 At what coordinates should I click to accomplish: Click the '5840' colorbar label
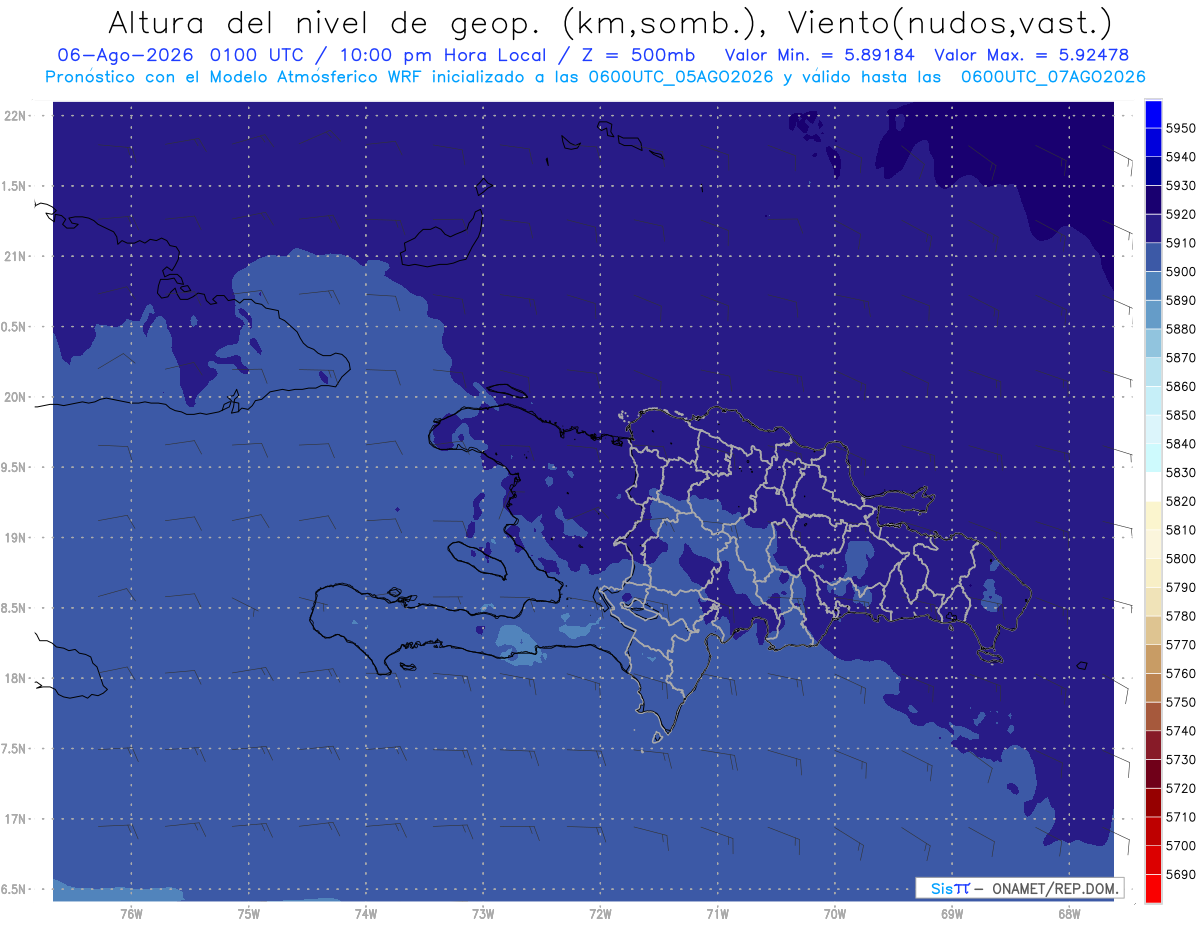click(1181, 443)
